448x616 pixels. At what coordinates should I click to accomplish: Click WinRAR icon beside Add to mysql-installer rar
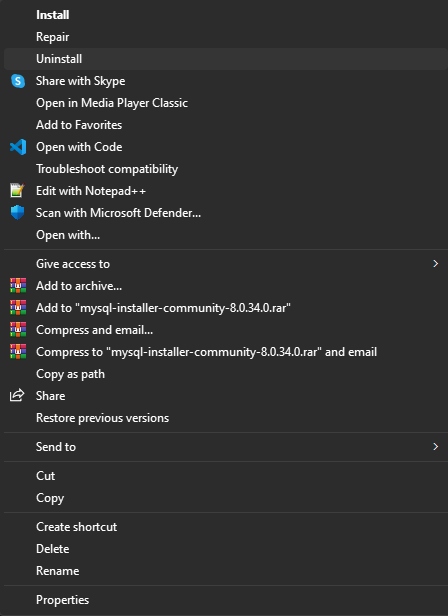[18, 308]
